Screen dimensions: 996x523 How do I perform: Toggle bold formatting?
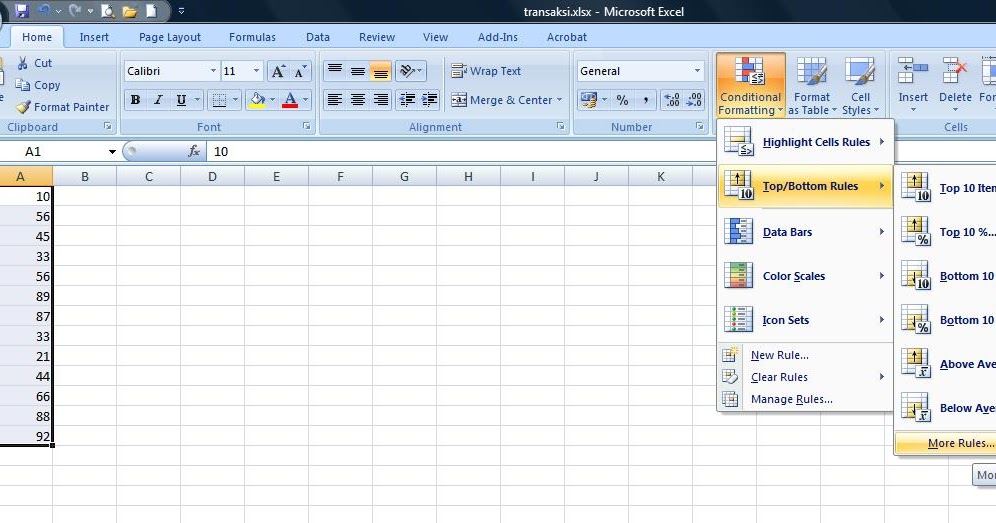tap(135, 100)
